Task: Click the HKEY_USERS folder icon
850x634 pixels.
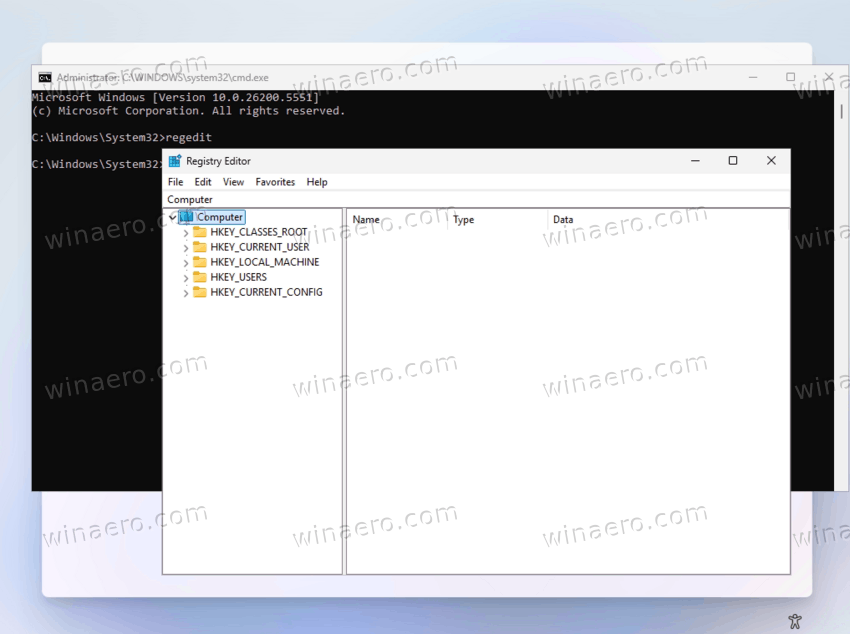Action: pyautogui.click(x=200, y=277)
